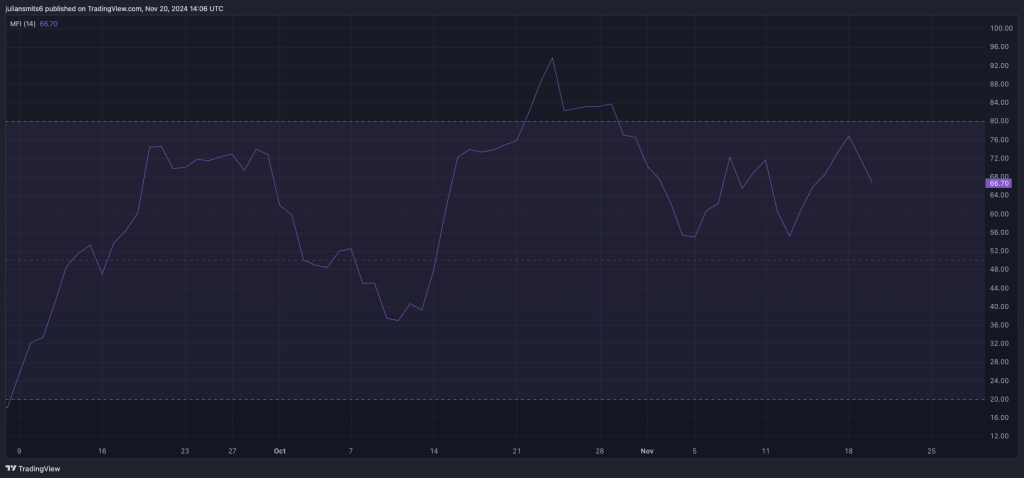
Task: Select the 72.00 level on the scale
Action: tap(1001, 158)
